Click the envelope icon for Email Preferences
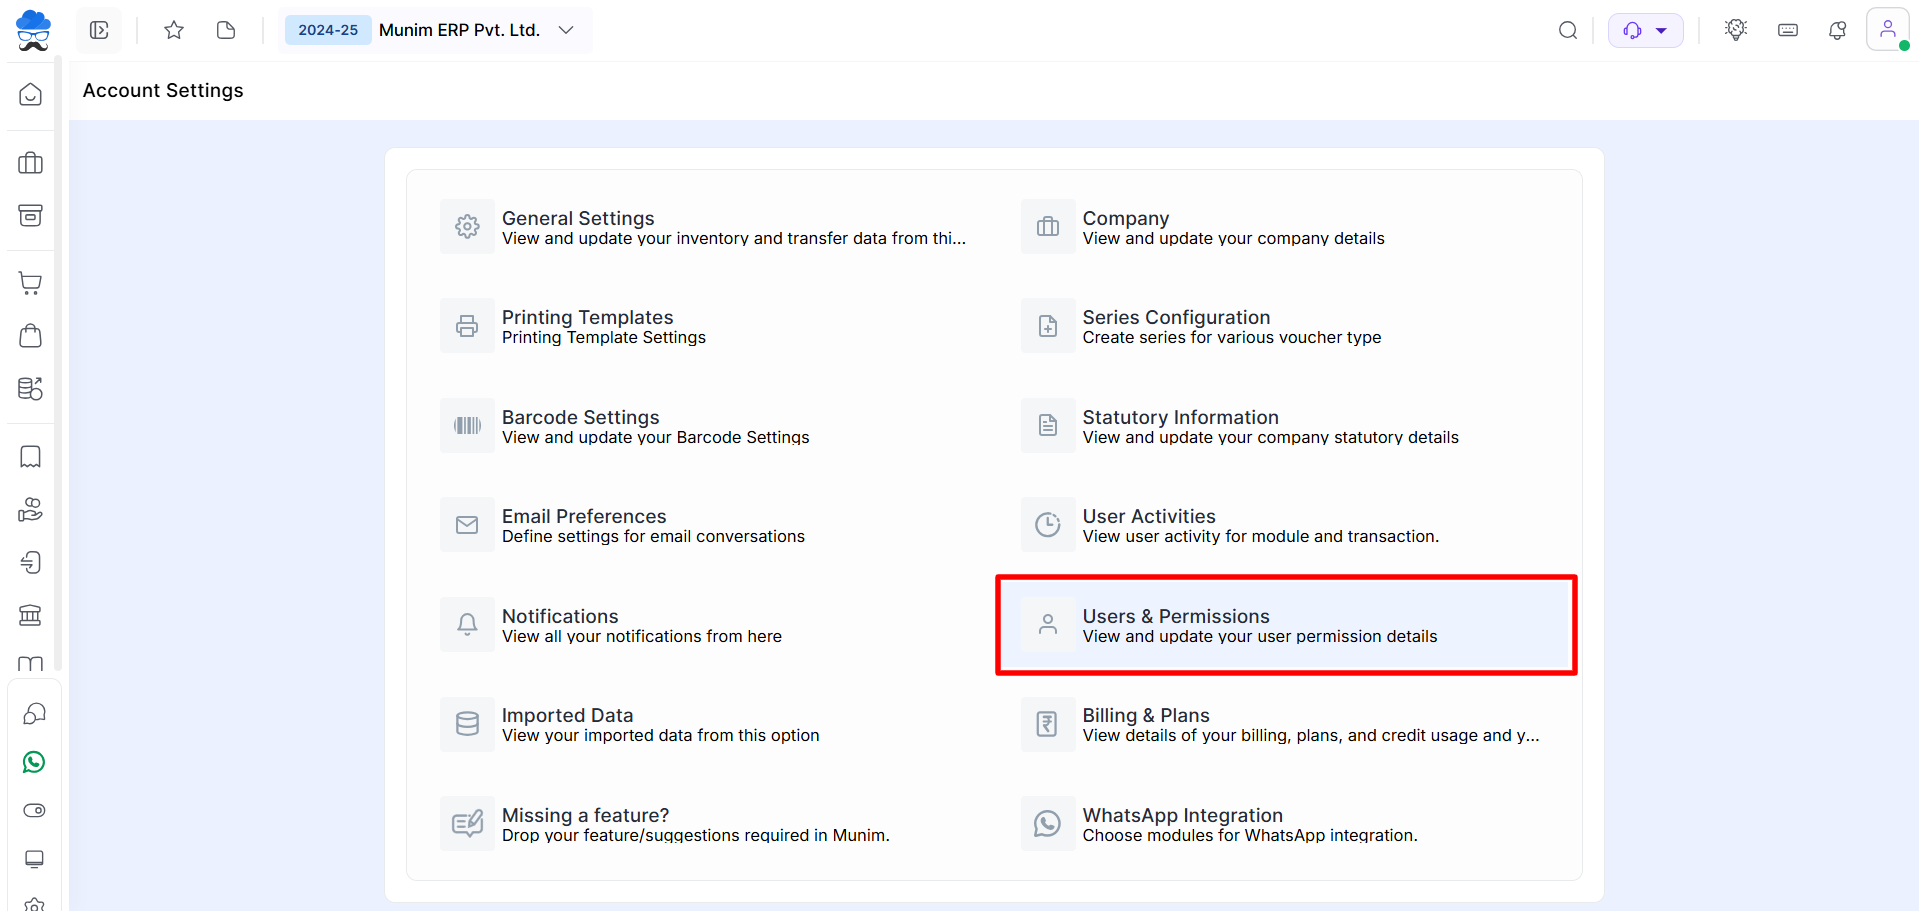This screenshot has height=911, width=1919. (x=467, y=525)
